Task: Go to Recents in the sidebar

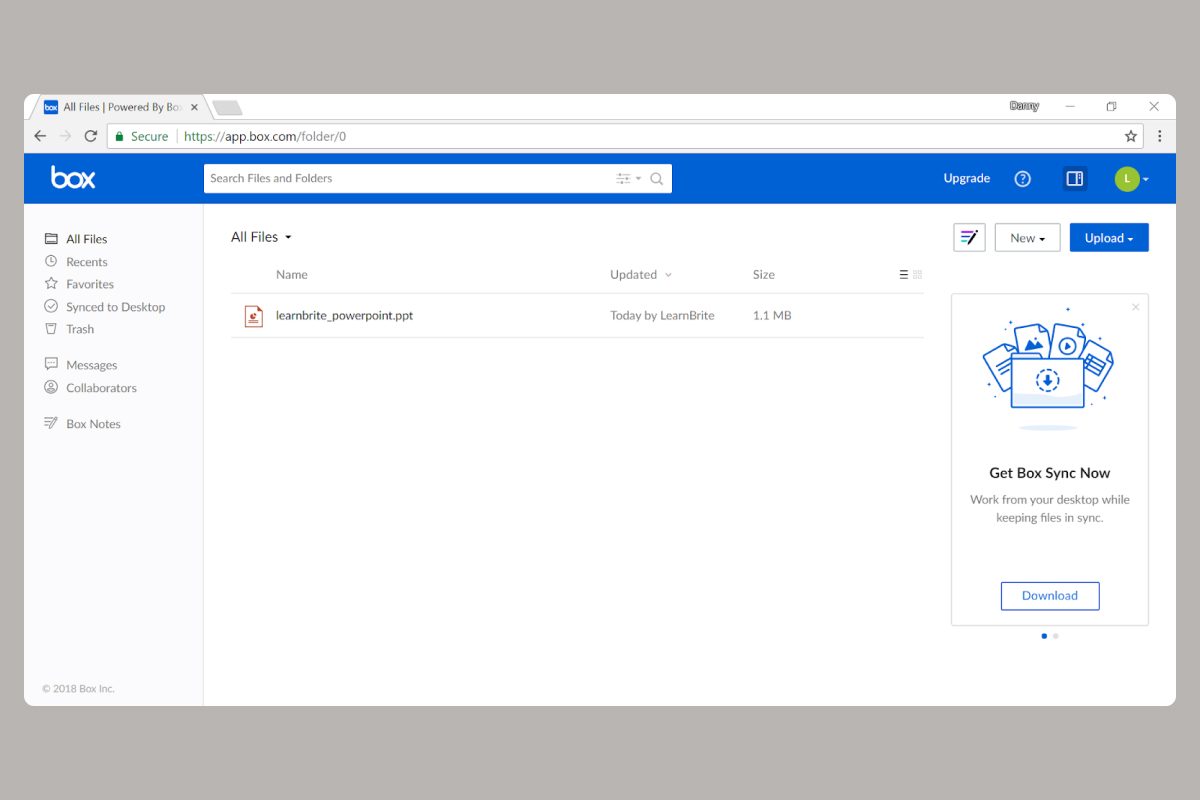Action: pyautogui.click(x=86, y=262)
